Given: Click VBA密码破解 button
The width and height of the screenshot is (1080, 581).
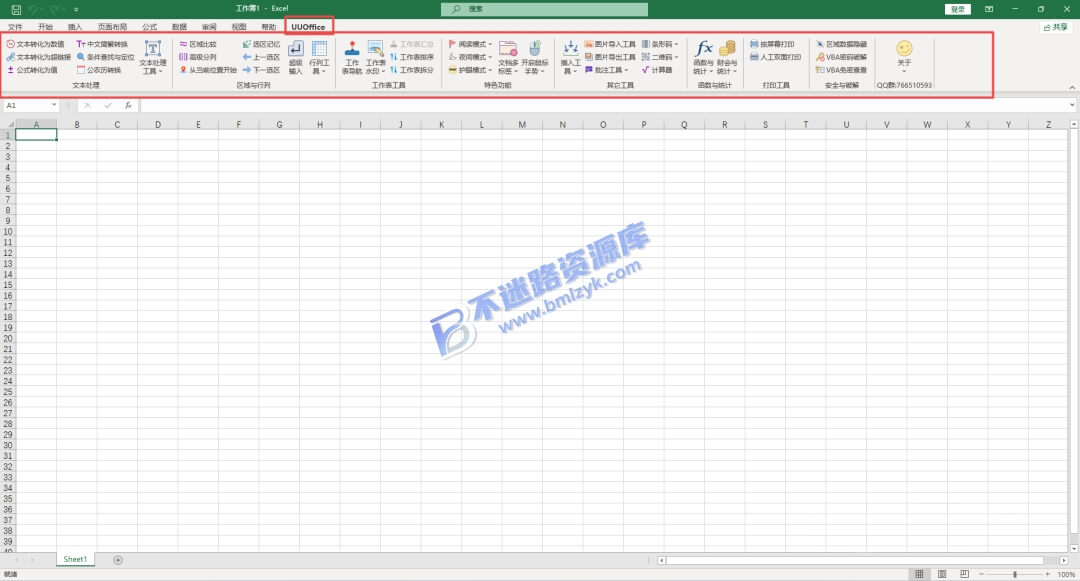Looking at the screenshot, I should pos(842,57).
